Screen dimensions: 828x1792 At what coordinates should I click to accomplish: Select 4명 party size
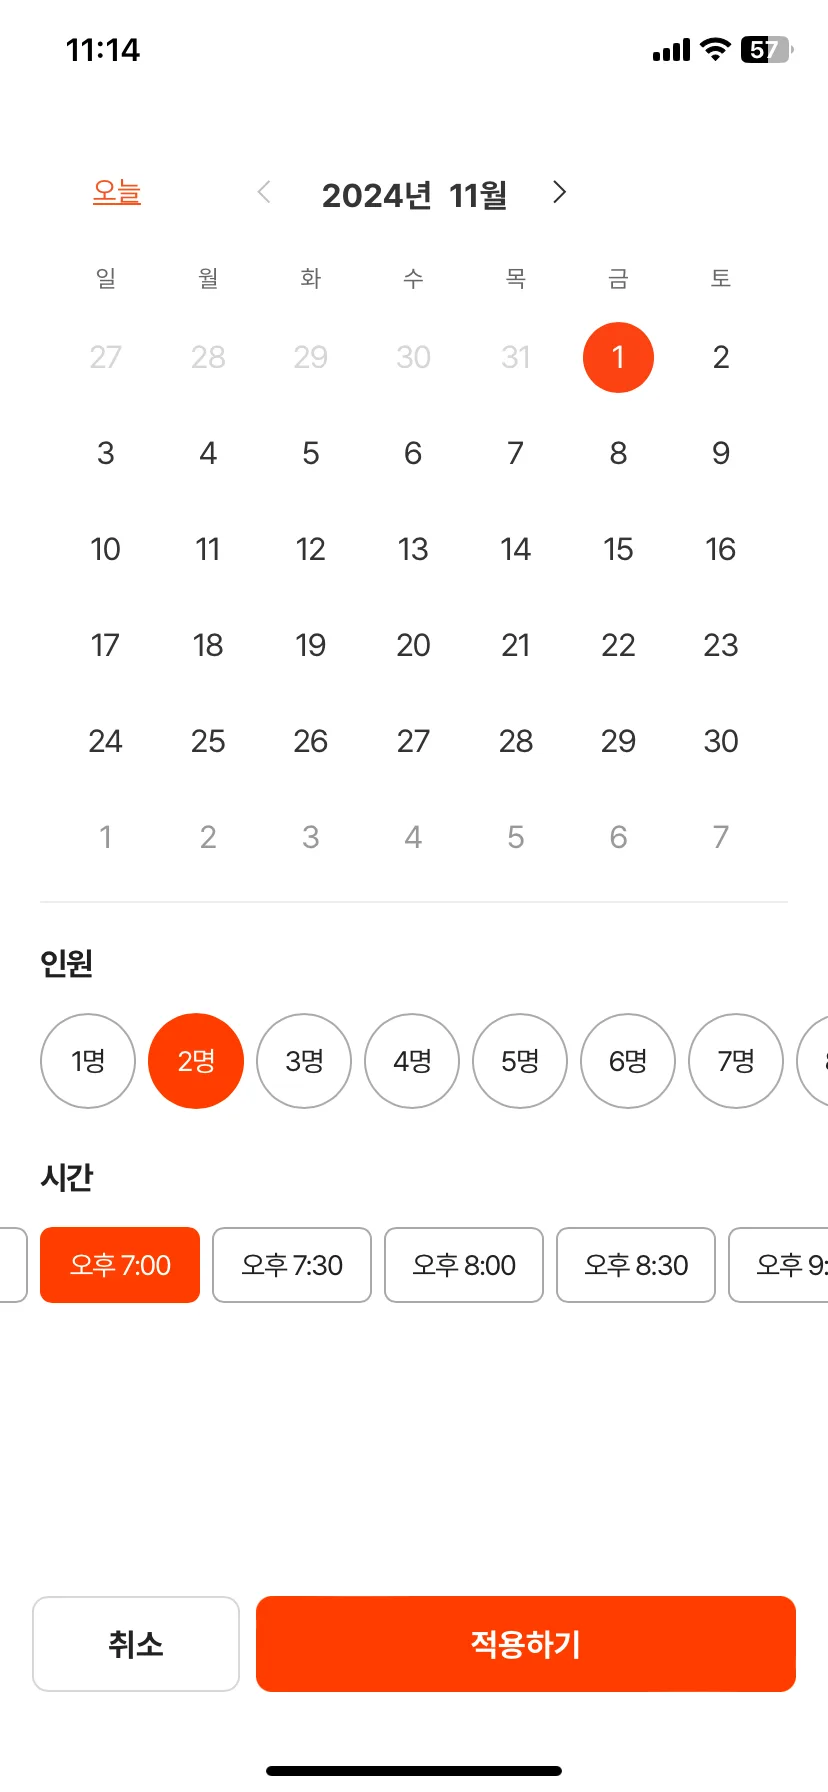click(412, 1061)
